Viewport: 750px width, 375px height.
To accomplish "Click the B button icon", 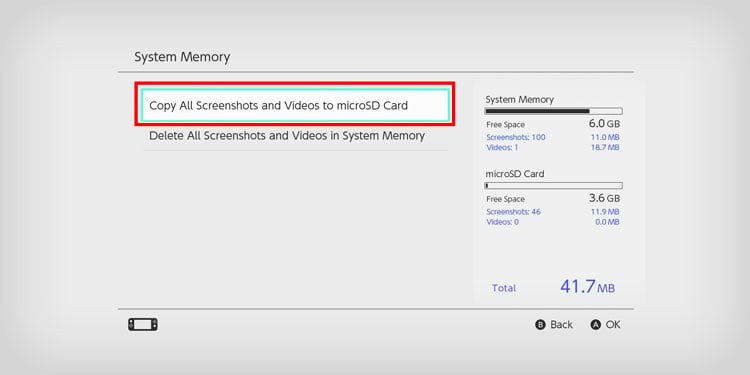I will click(540, 325).
